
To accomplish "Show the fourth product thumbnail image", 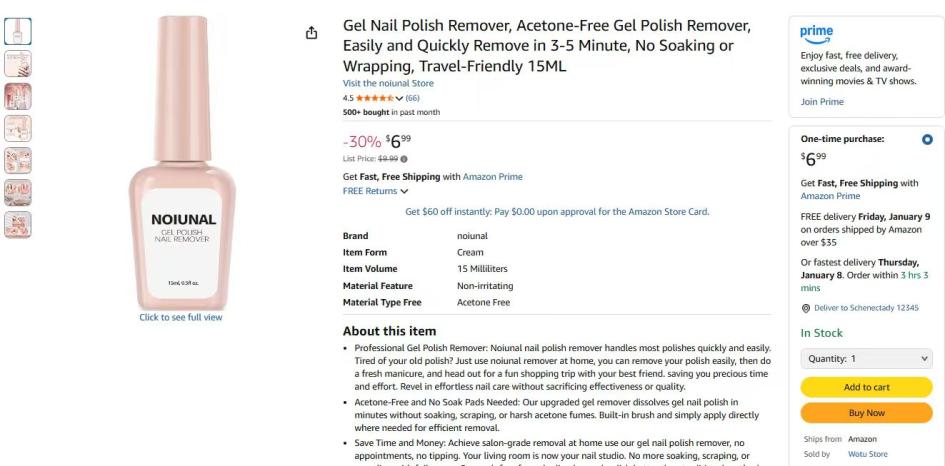I will click(18, 128).
